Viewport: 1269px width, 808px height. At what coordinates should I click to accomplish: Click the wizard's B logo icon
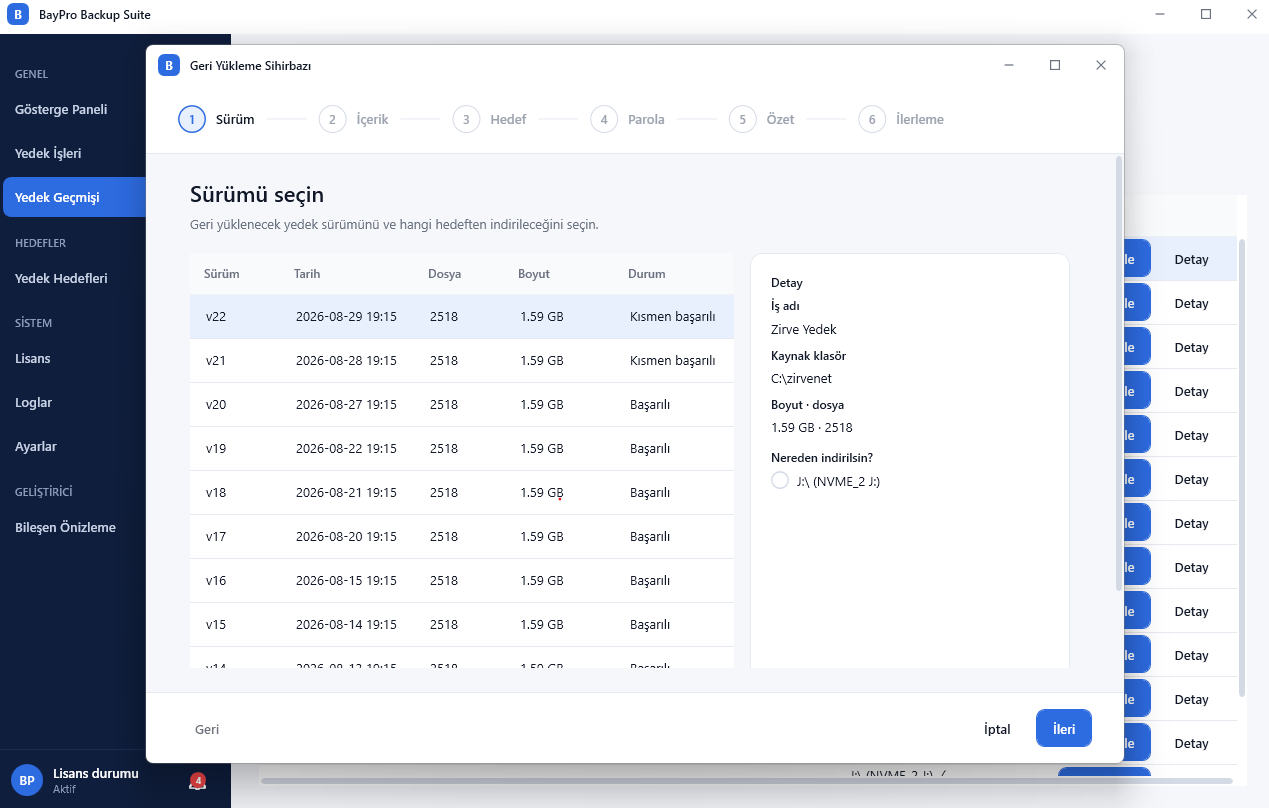pos(169,65)
